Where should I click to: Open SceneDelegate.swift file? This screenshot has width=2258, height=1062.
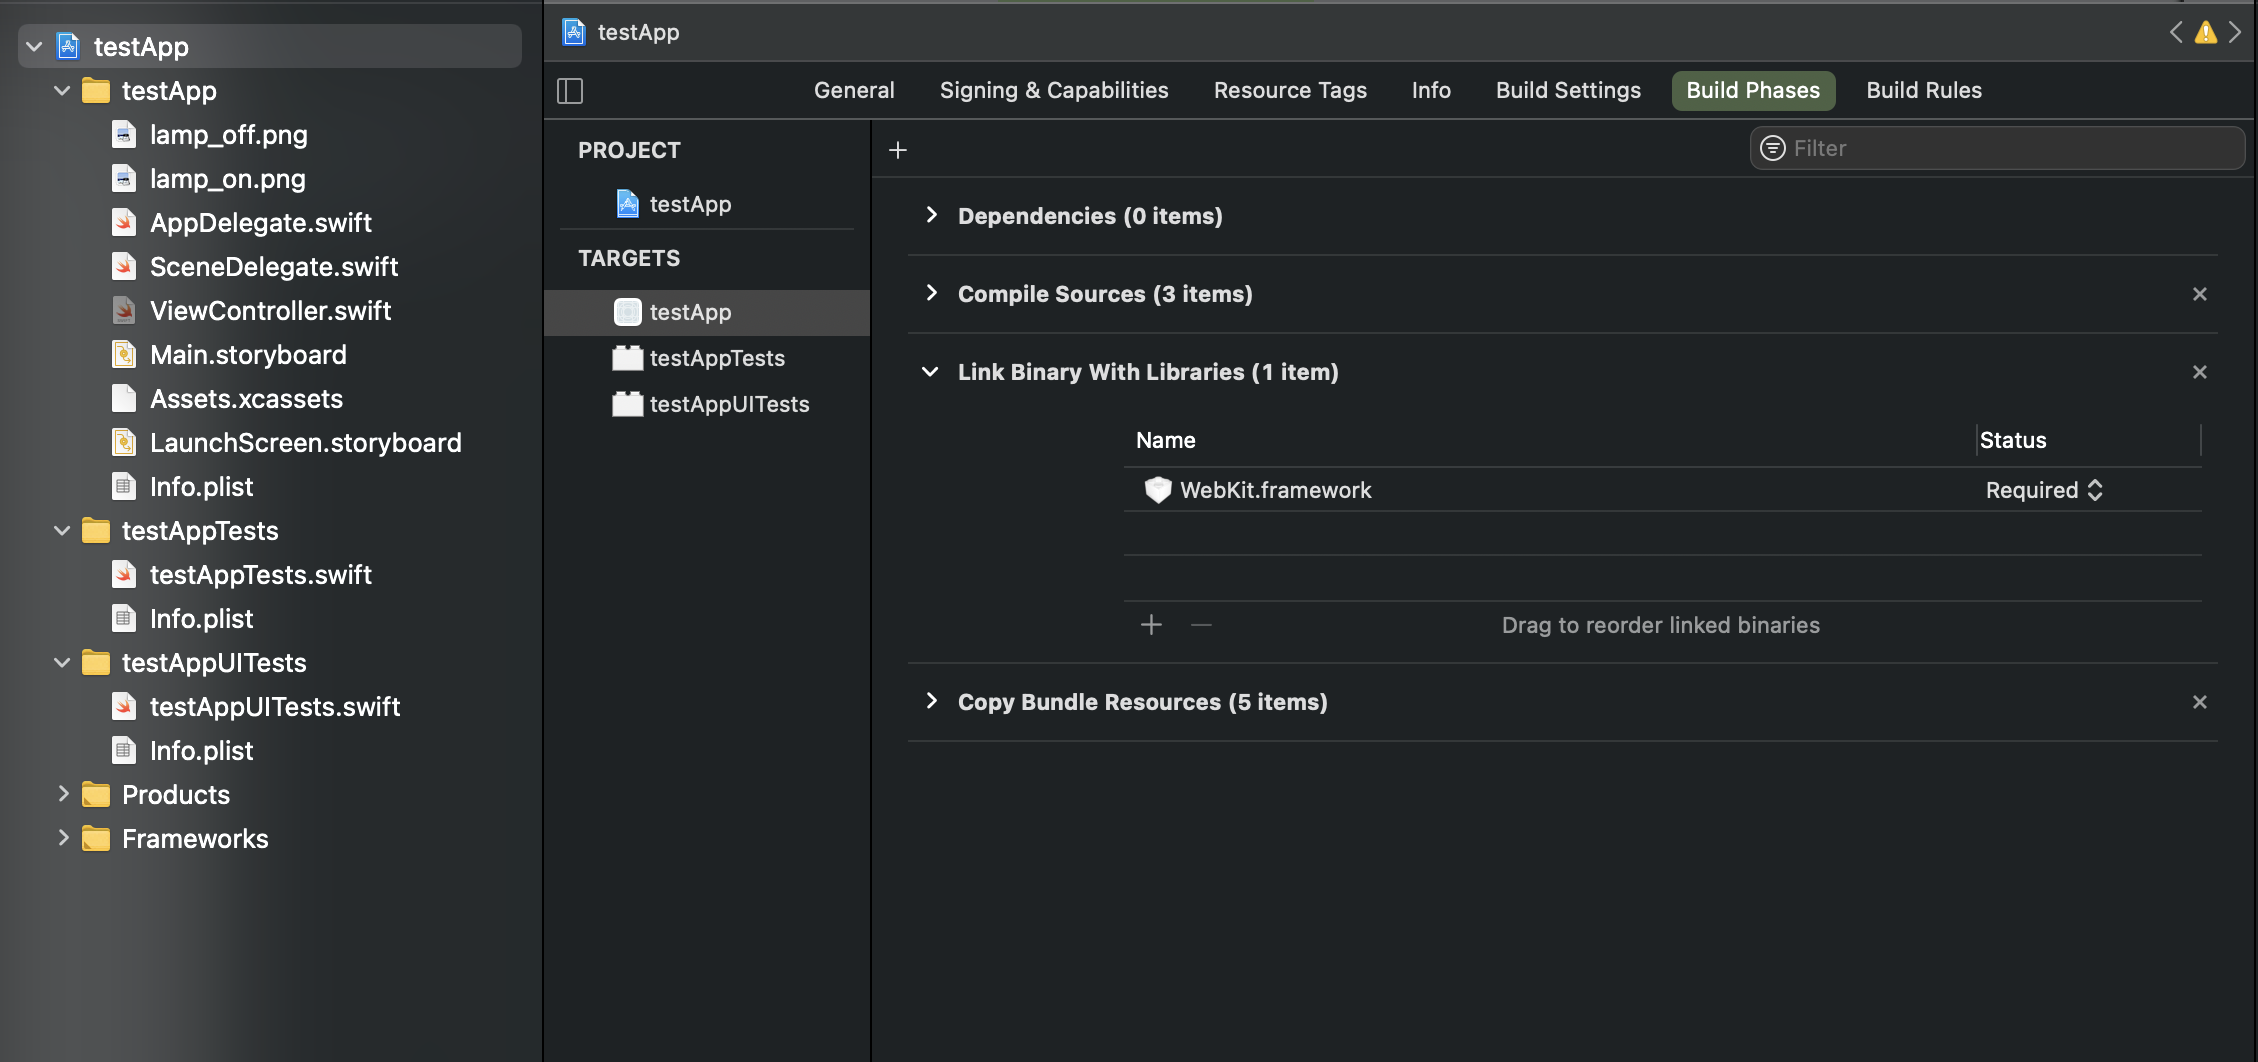click(x=273, y=266)
